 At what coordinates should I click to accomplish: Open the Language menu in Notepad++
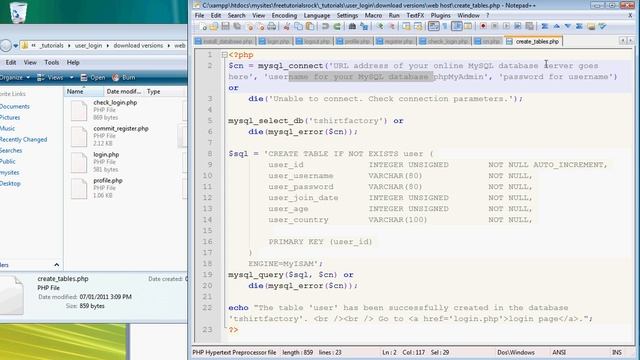pos(317,16)
